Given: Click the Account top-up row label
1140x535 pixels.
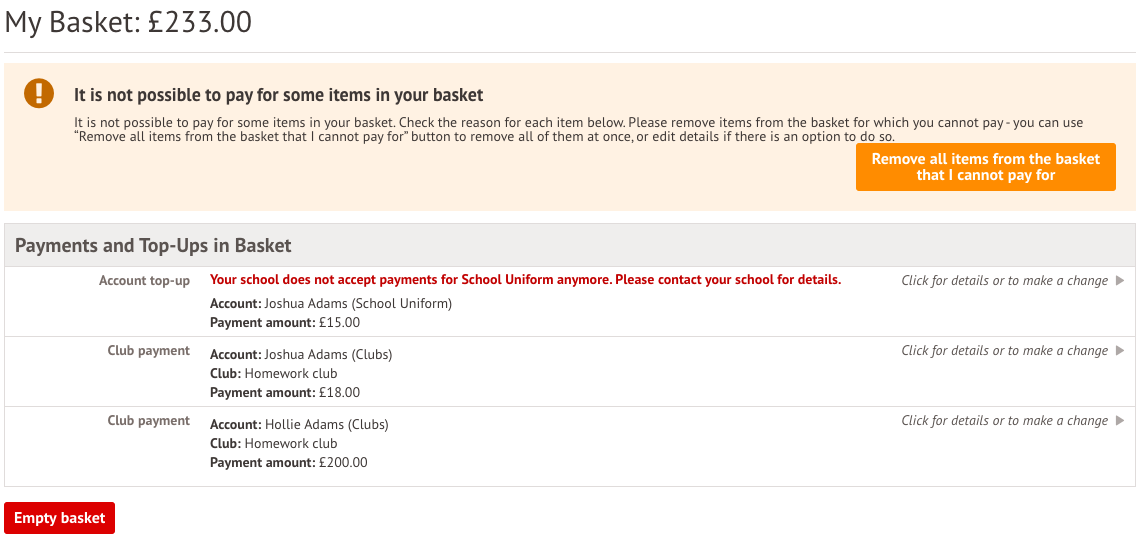Looking at the screenshot, I should (144, 281).
